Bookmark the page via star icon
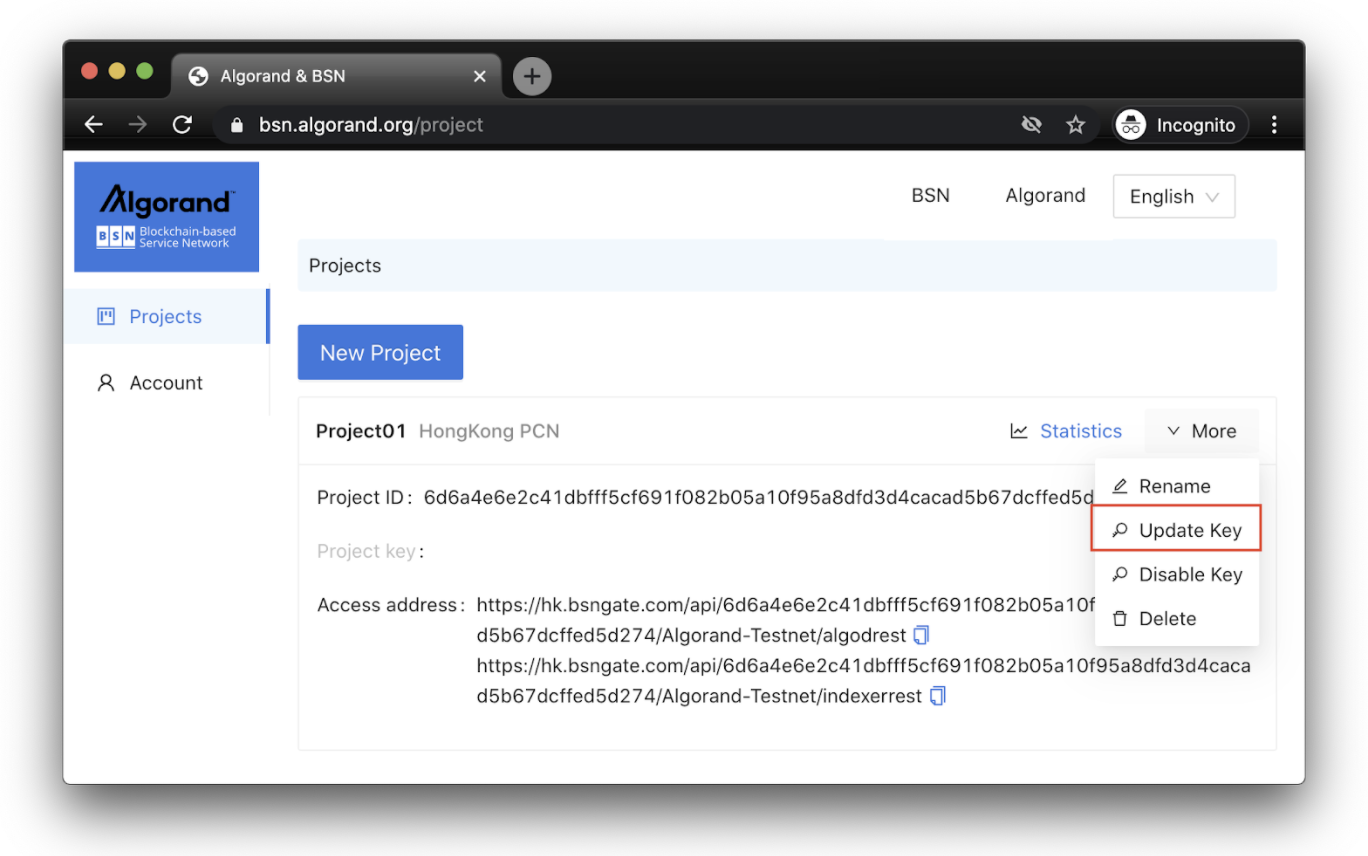Image resolution: width=1368 pixels, height=856 pixels. (1075, 124)
